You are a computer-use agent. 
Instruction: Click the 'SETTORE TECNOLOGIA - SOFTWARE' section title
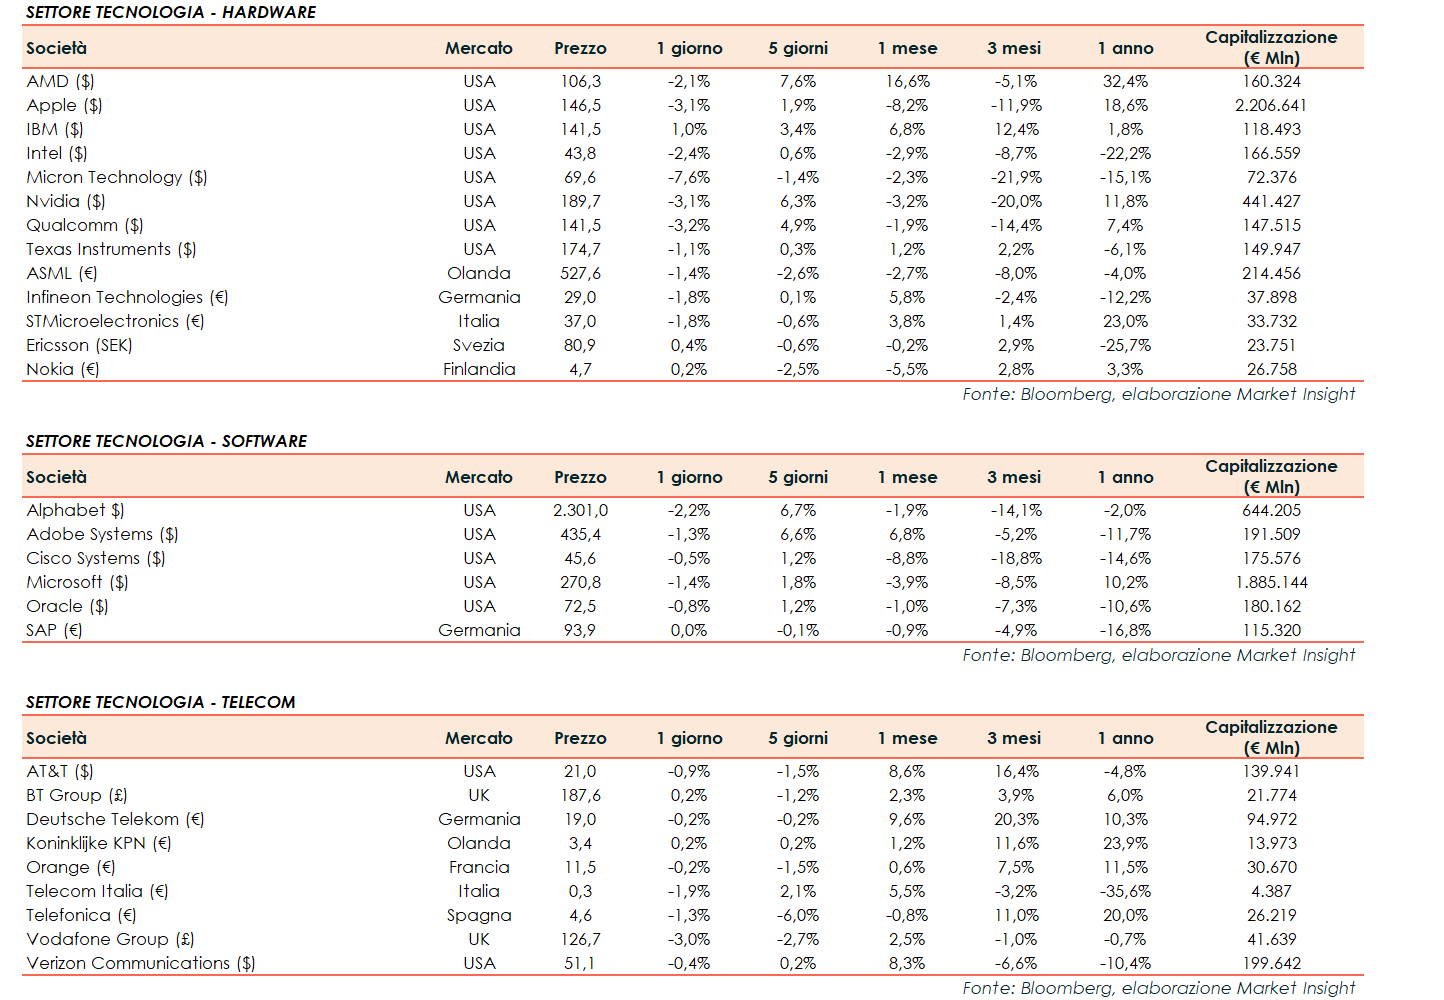coord(166,441)
